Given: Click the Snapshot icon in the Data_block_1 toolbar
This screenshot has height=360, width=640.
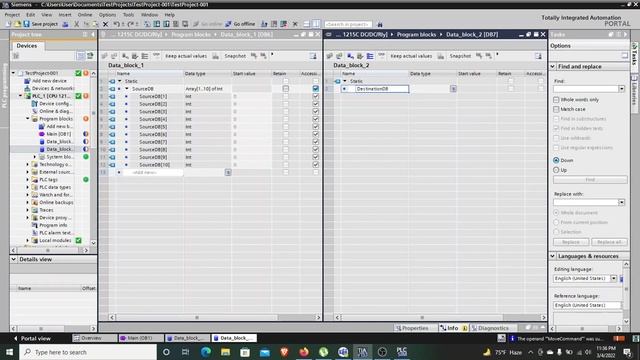Looking at the screenshot, I should [216, 56].
